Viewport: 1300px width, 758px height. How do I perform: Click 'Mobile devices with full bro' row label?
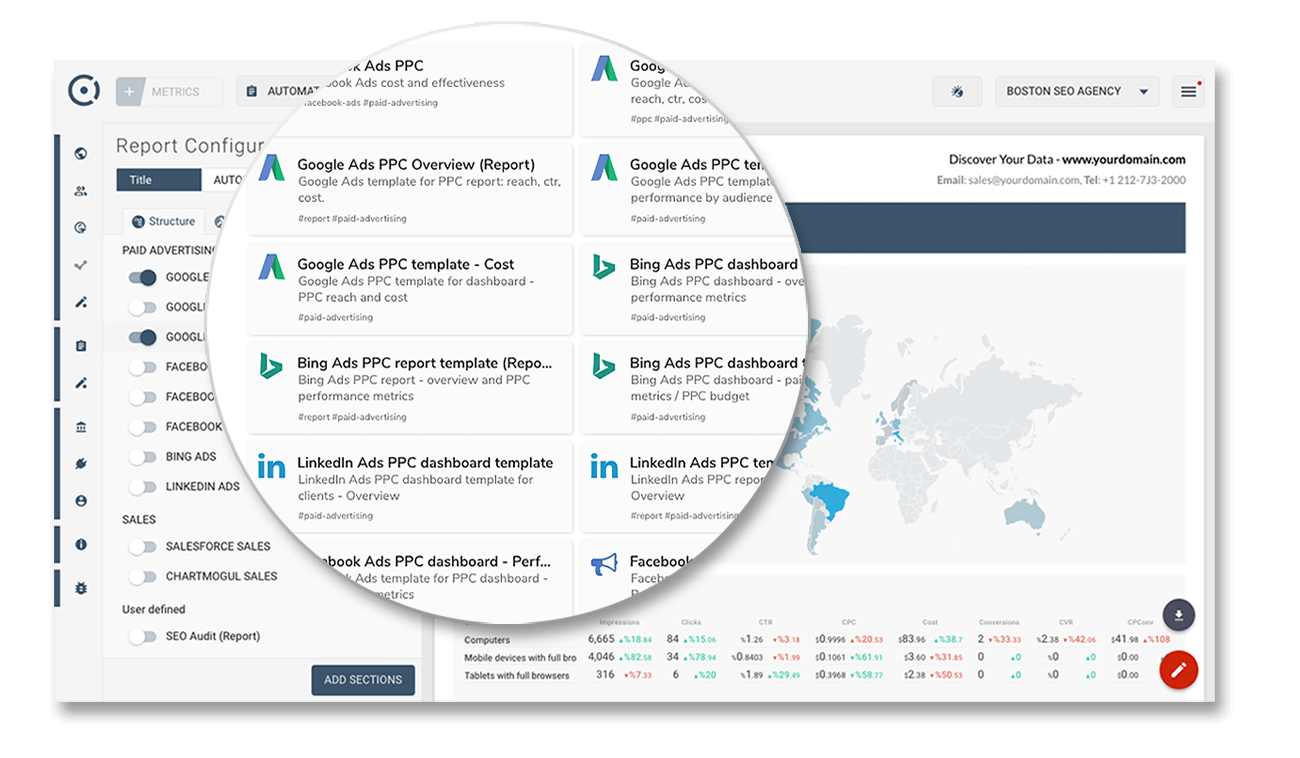click(520, 658)
